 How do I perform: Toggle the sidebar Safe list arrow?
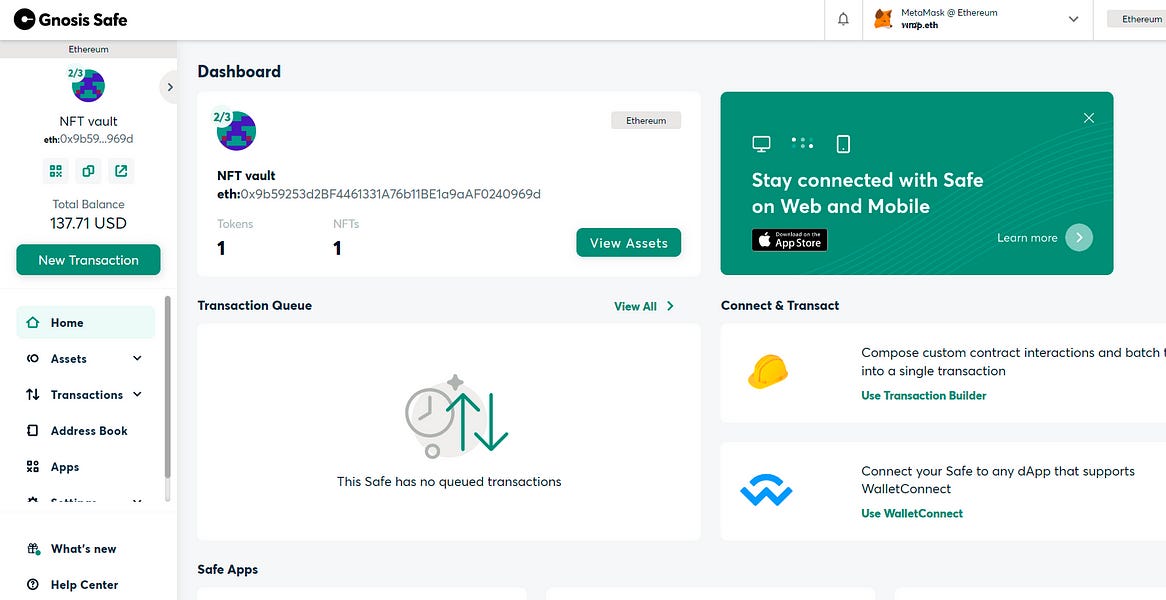pos(170,87)
